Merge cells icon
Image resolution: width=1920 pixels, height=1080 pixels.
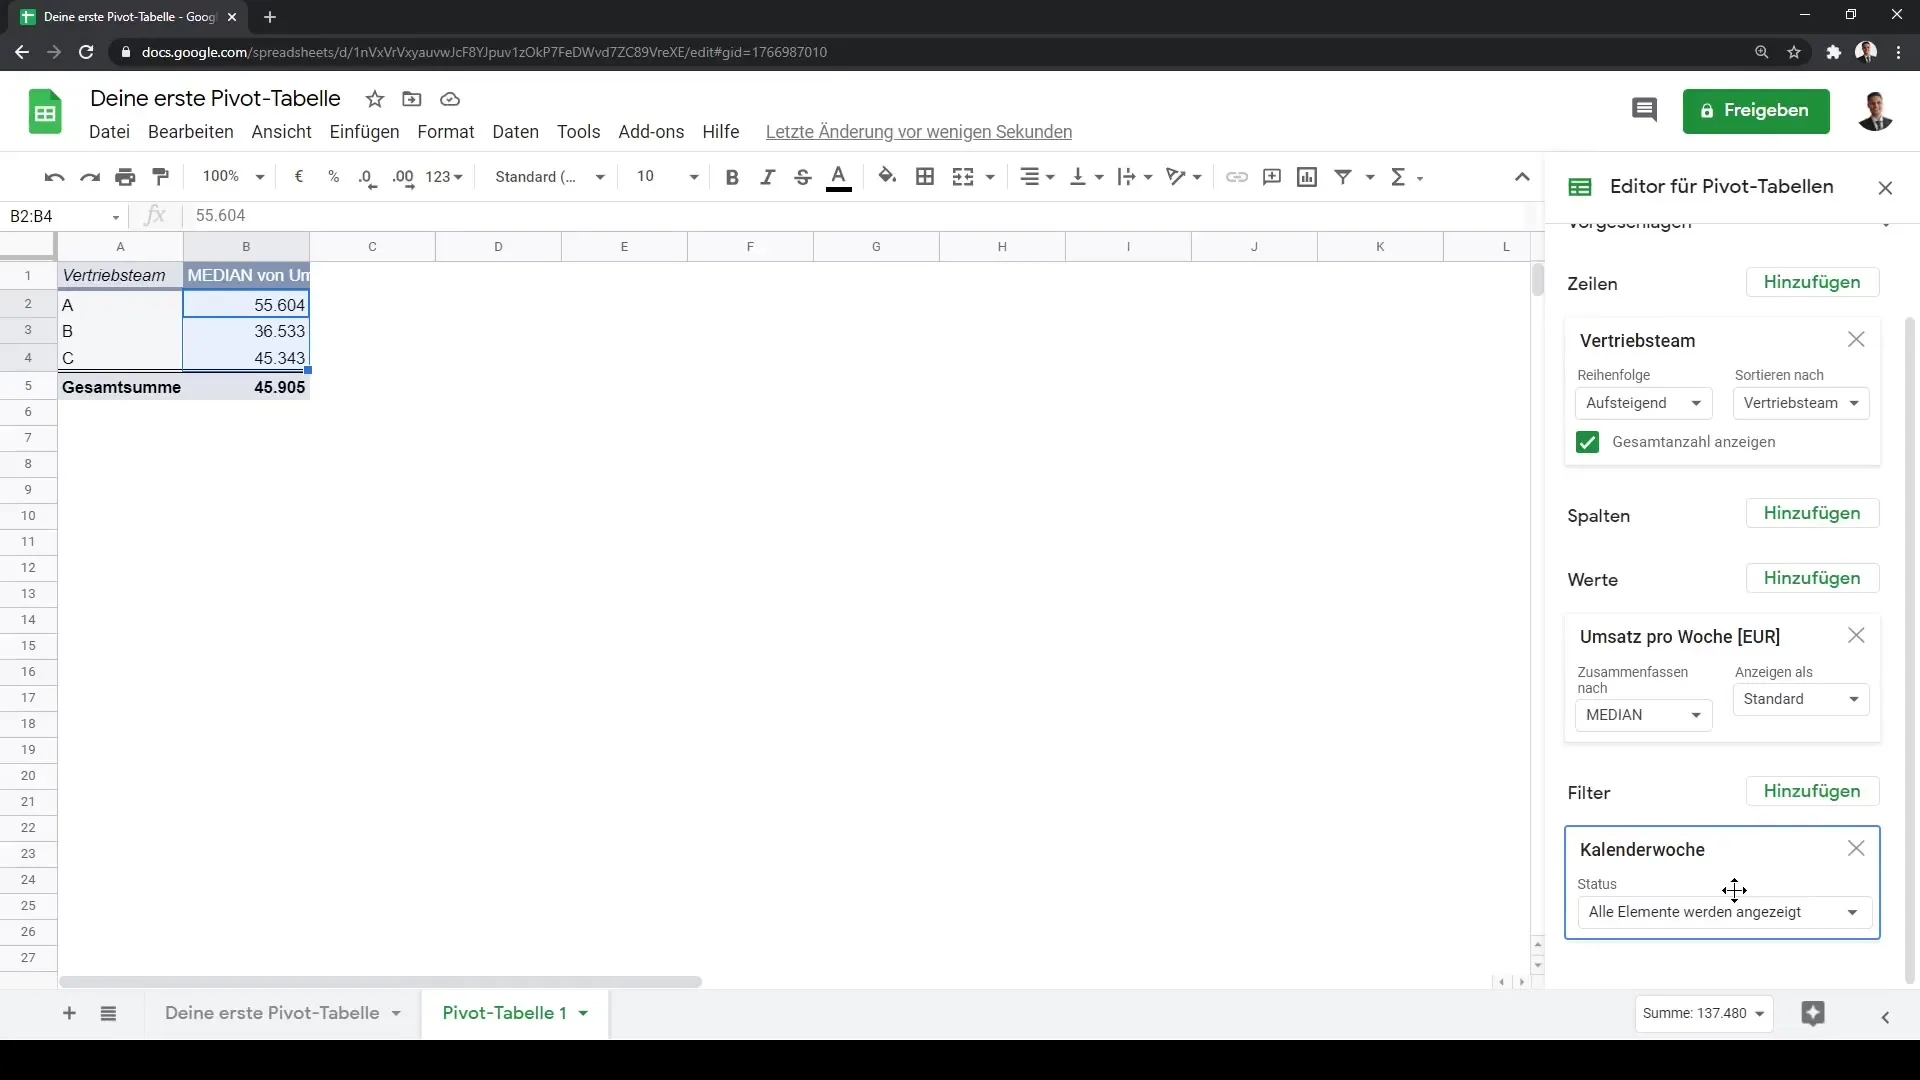click(x=963, y=177)
